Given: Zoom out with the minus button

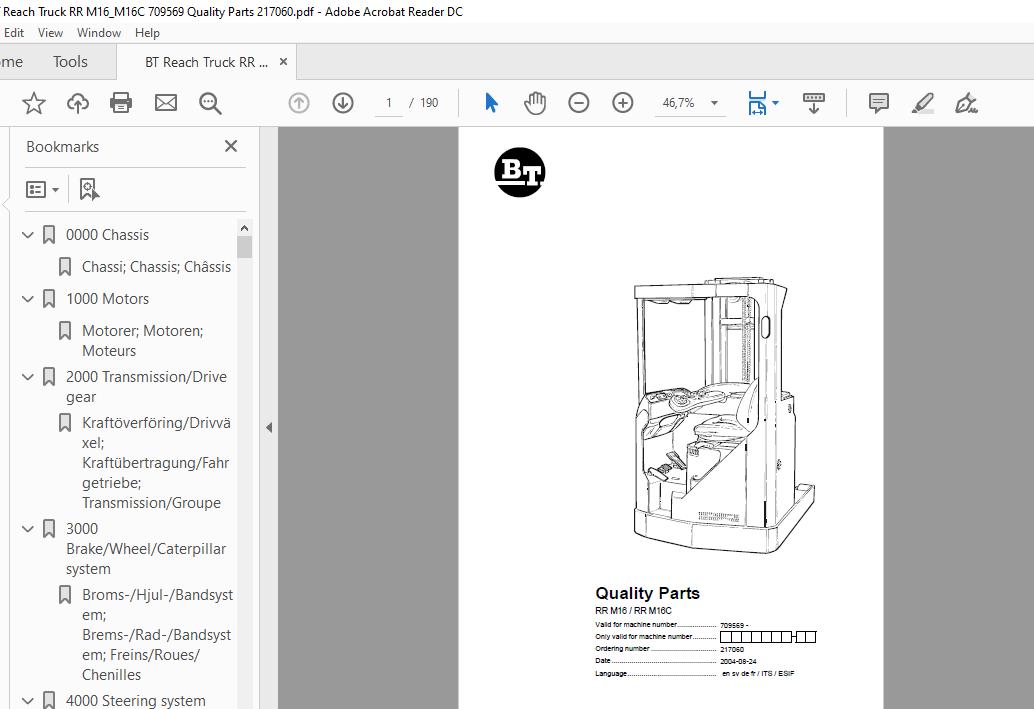Looking at the screenshot, I should 579,103.
